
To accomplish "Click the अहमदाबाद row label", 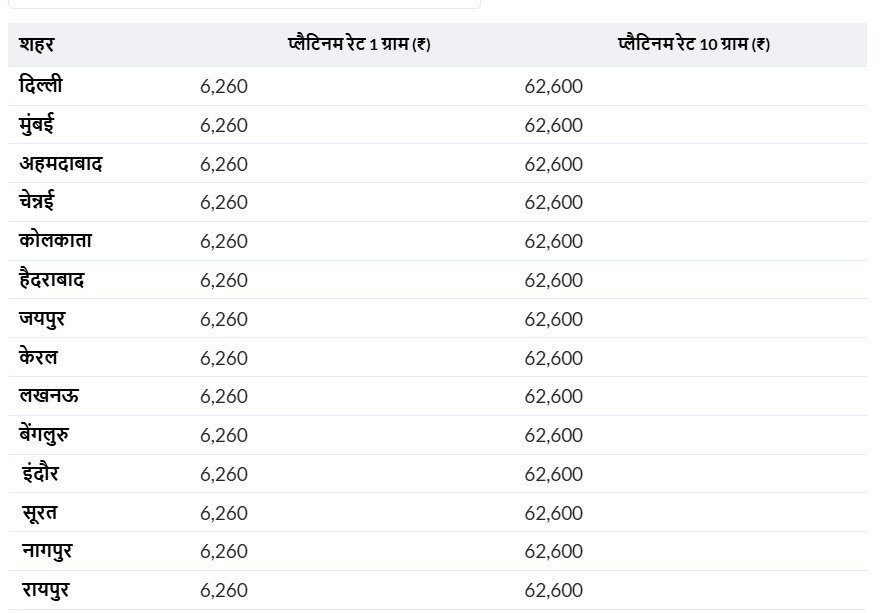I will [x=61, y=164].
